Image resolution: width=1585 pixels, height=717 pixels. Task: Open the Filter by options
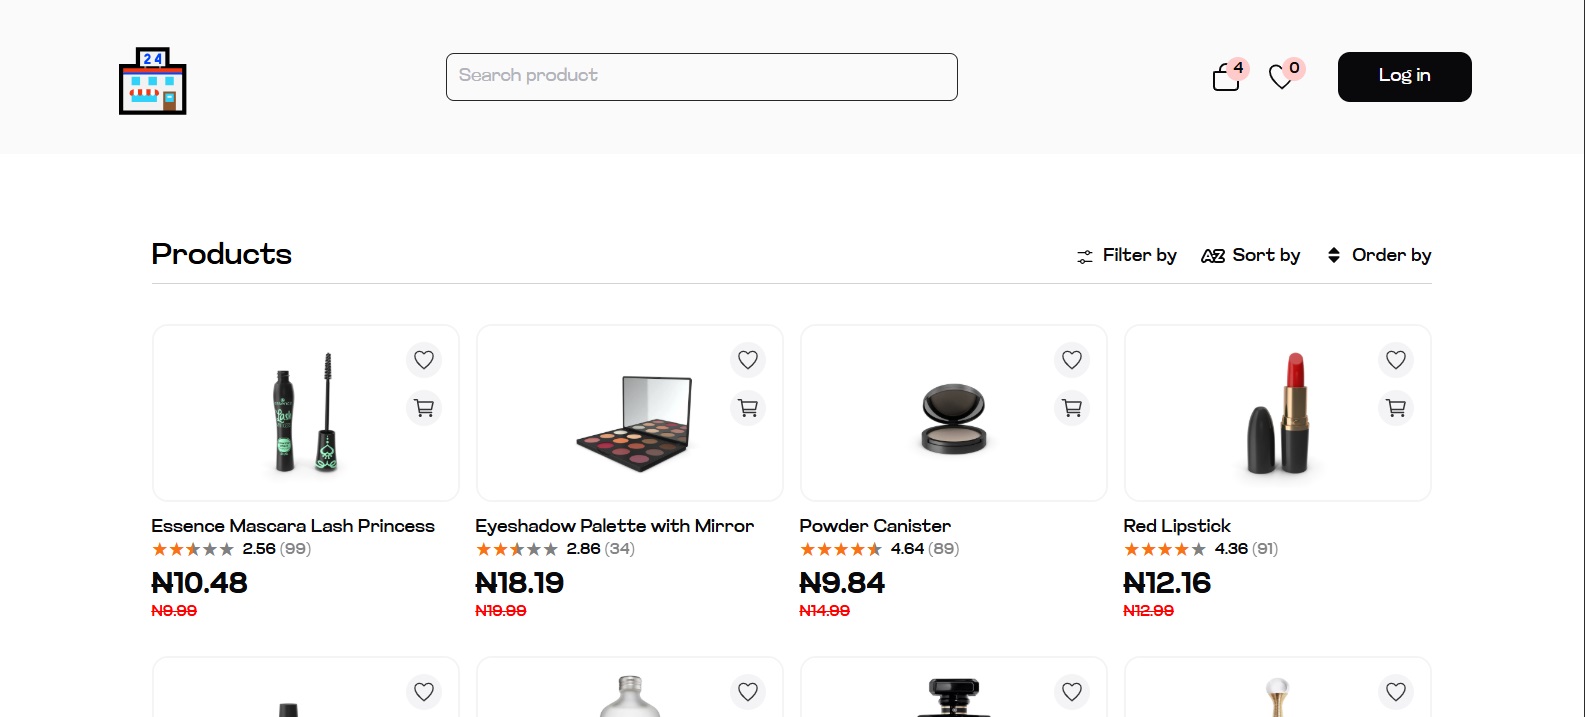(x=1127, y=256)
